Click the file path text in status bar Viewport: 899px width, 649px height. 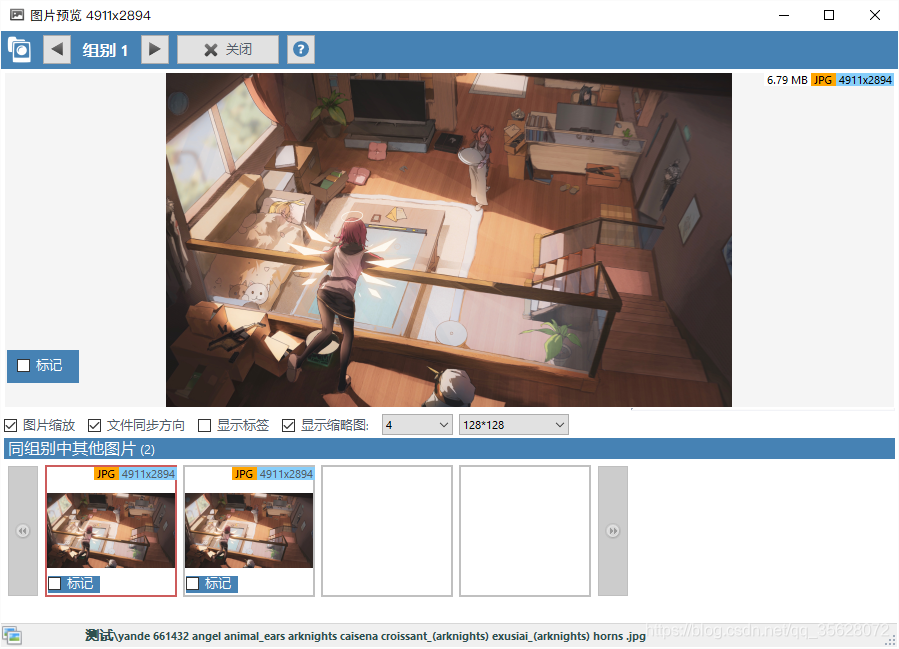pos(365,636)
